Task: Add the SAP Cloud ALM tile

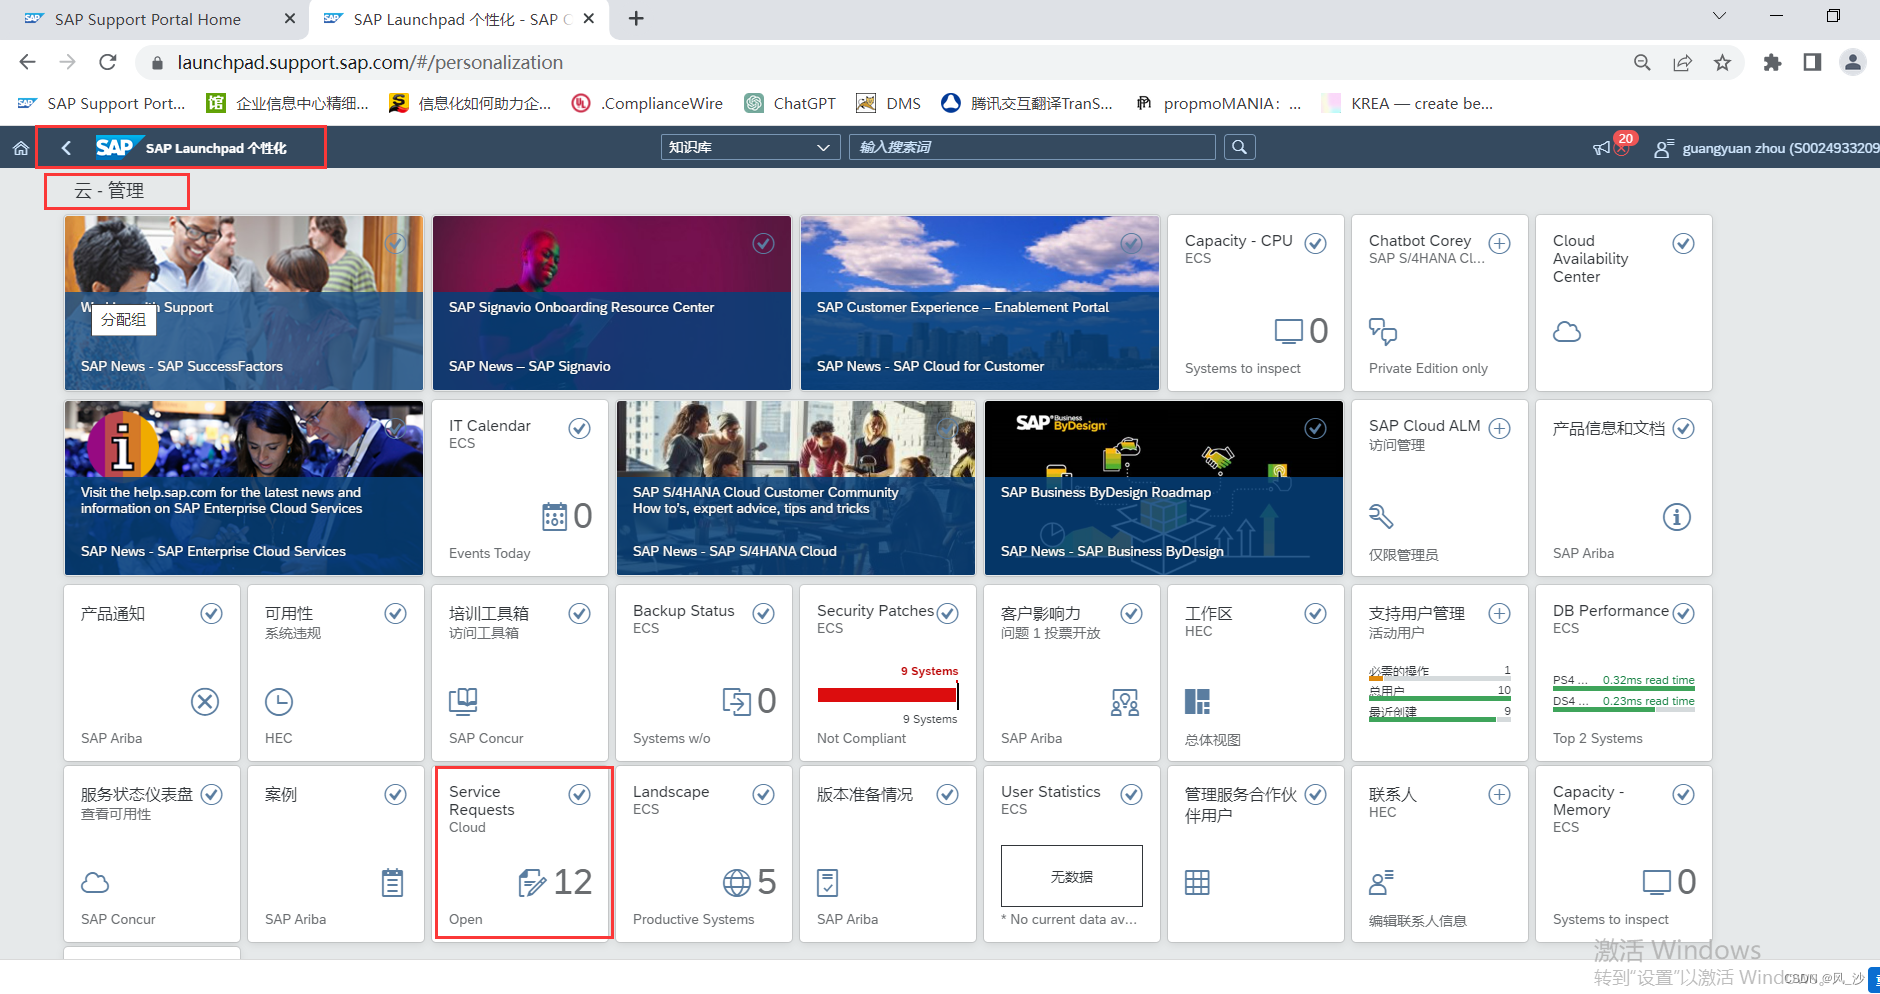Action: pyautogui.click(x=1499, y=428)
